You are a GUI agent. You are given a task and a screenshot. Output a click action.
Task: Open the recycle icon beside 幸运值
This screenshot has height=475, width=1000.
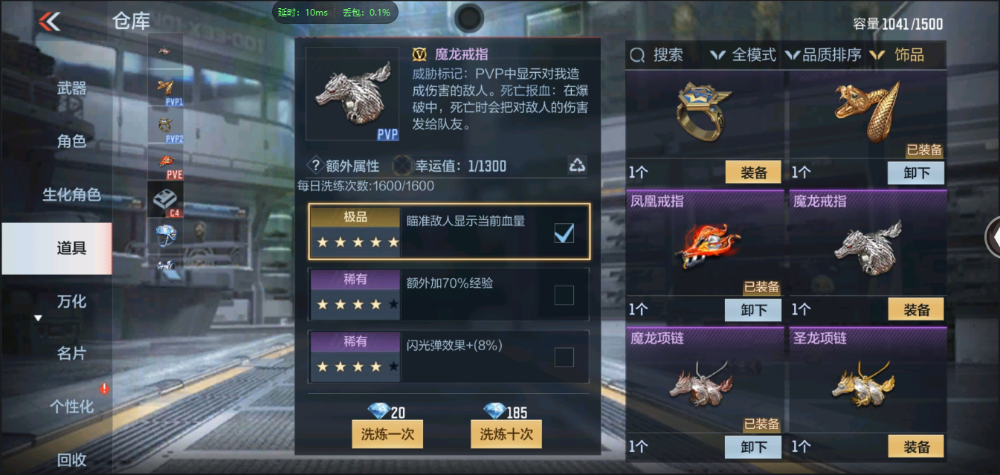(577, 166)
